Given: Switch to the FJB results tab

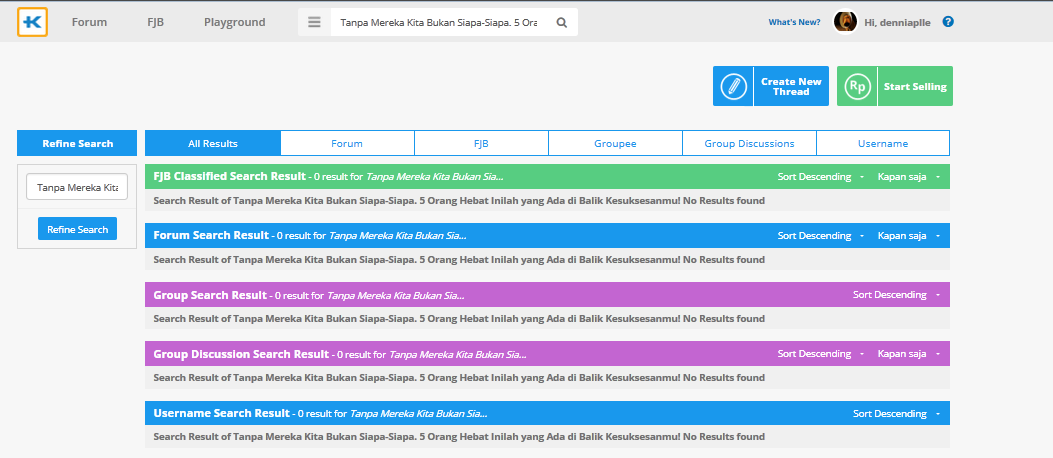Looking at the screenshot, I should tap(482, 143).
